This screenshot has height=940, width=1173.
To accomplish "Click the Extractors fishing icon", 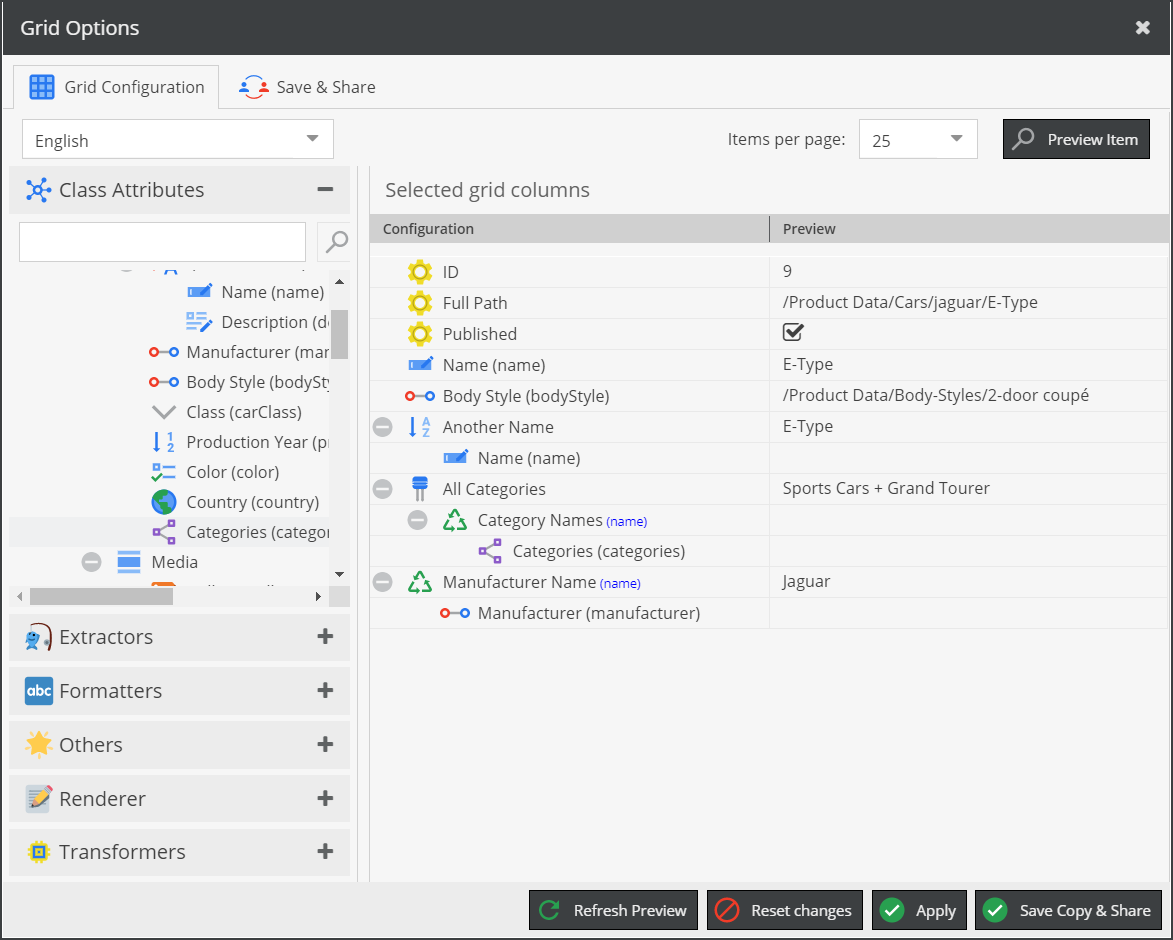I will (38, 637).
